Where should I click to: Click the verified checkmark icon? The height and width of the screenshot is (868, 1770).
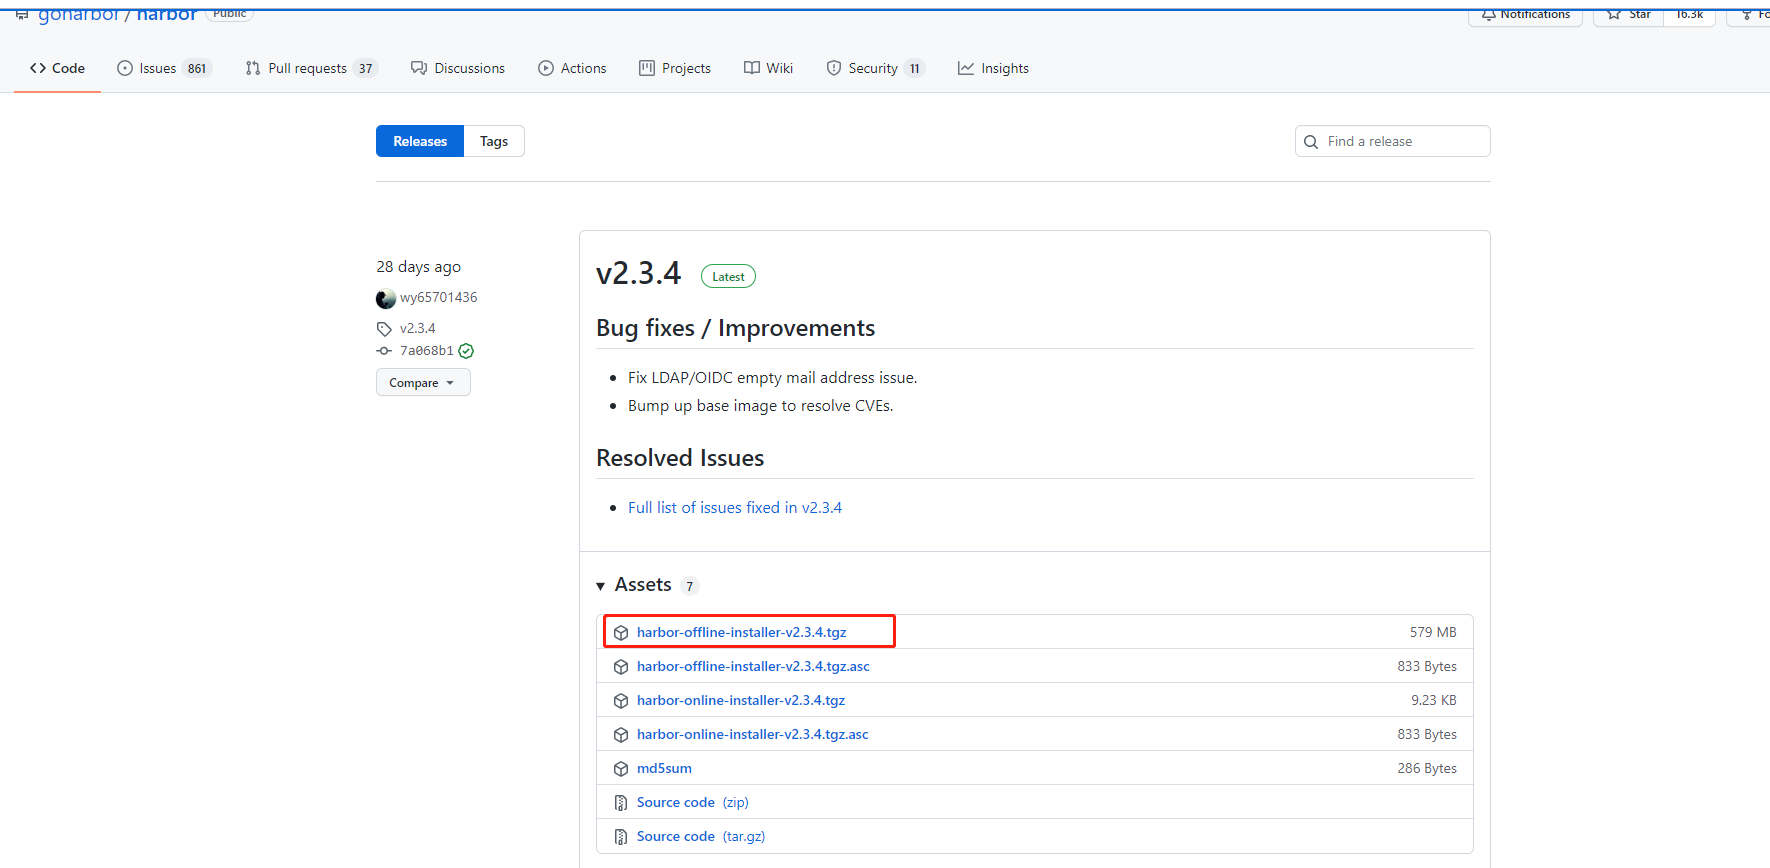coord(466,351)
